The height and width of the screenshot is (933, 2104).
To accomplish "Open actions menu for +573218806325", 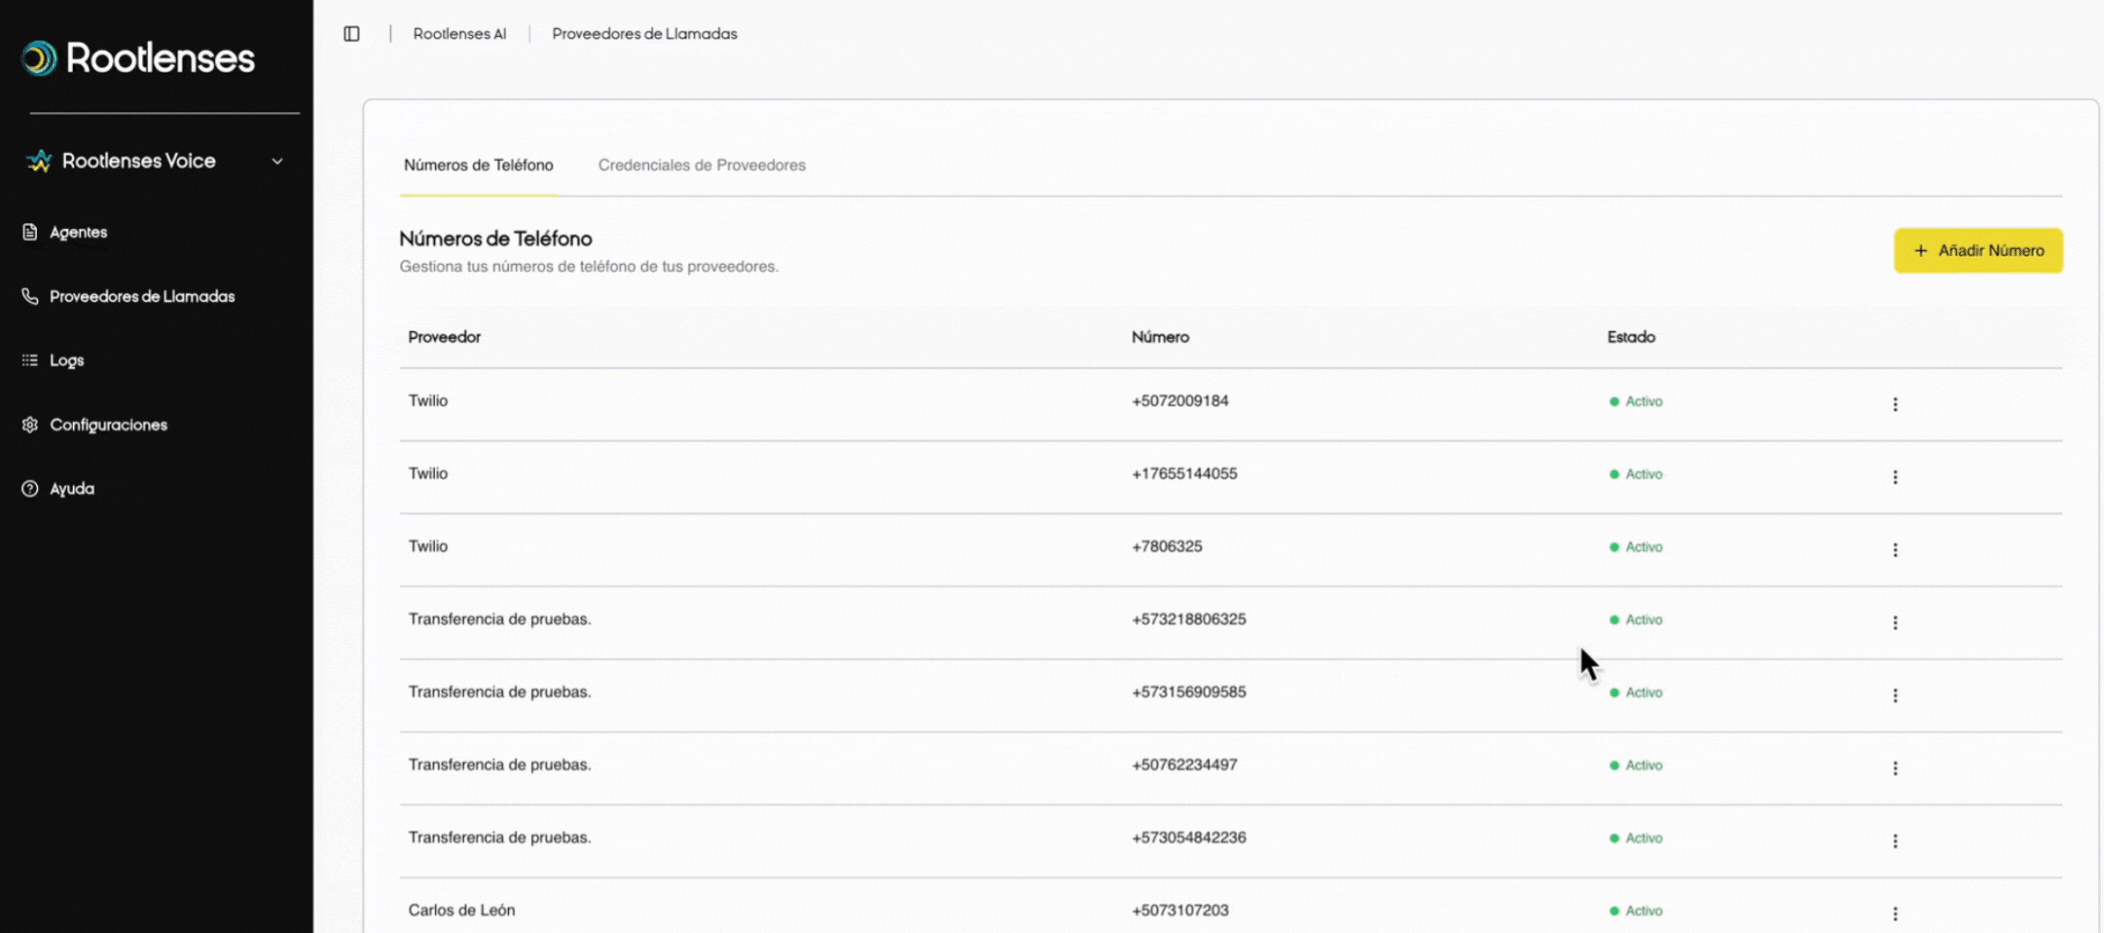I will 1894,623.
